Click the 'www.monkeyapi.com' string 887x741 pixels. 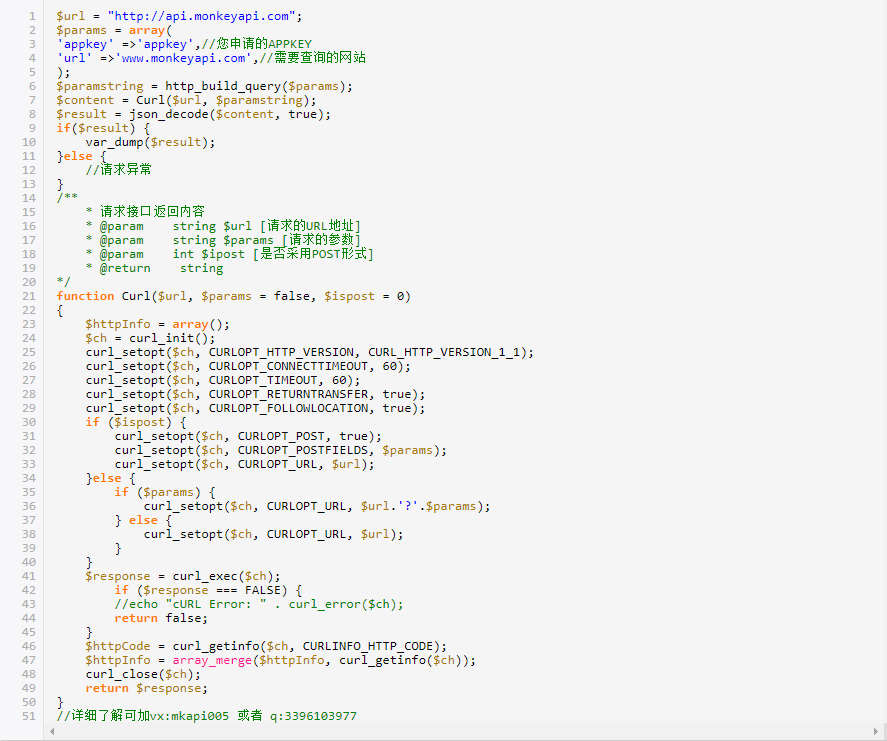click(183, 58)
